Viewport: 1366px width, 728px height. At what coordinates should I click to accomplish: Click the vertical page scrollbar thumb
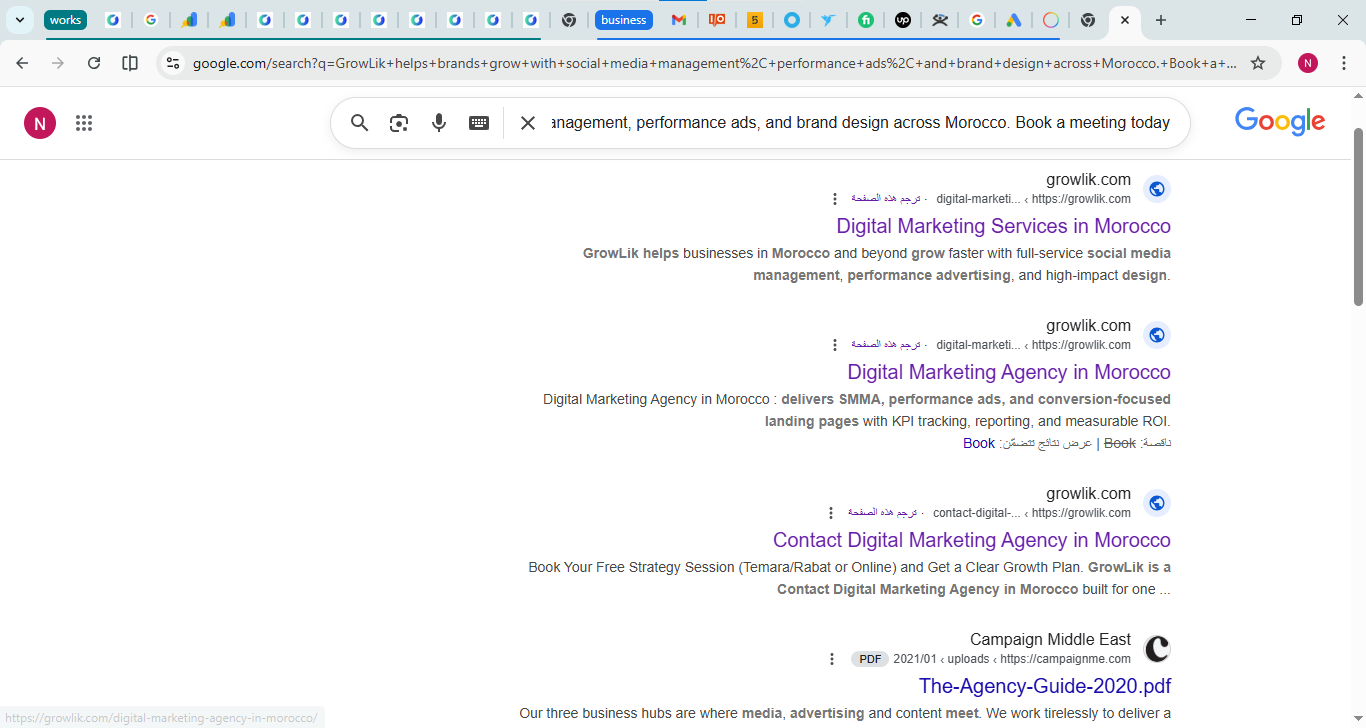click(1358, 217)
